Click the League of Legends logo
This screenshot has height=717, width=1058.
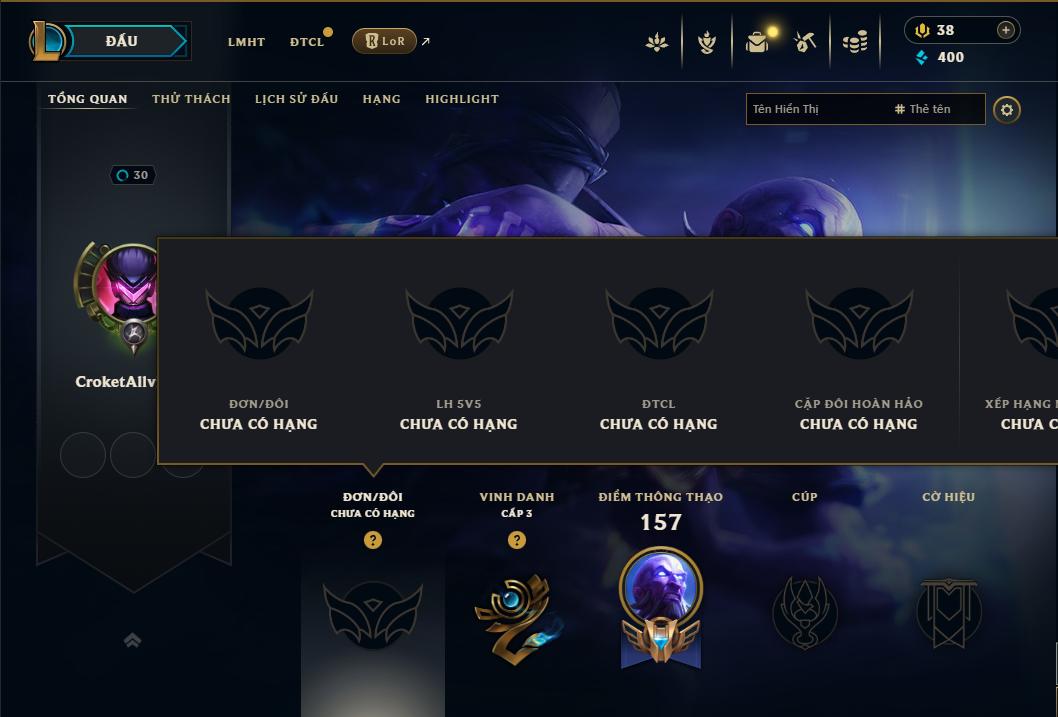[46, 41]
